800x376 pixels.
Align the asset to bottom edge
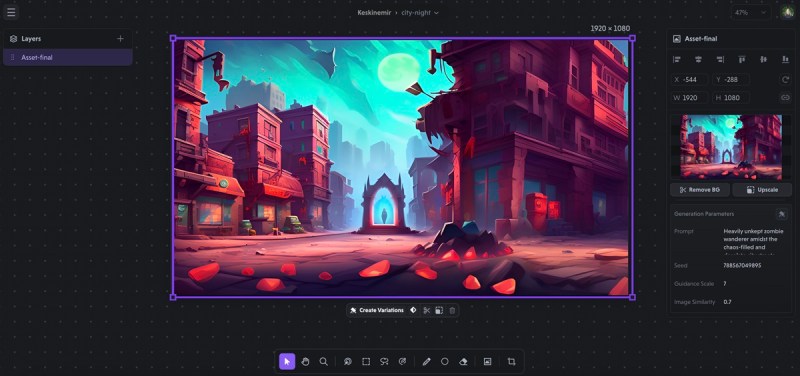pos(785,60)
